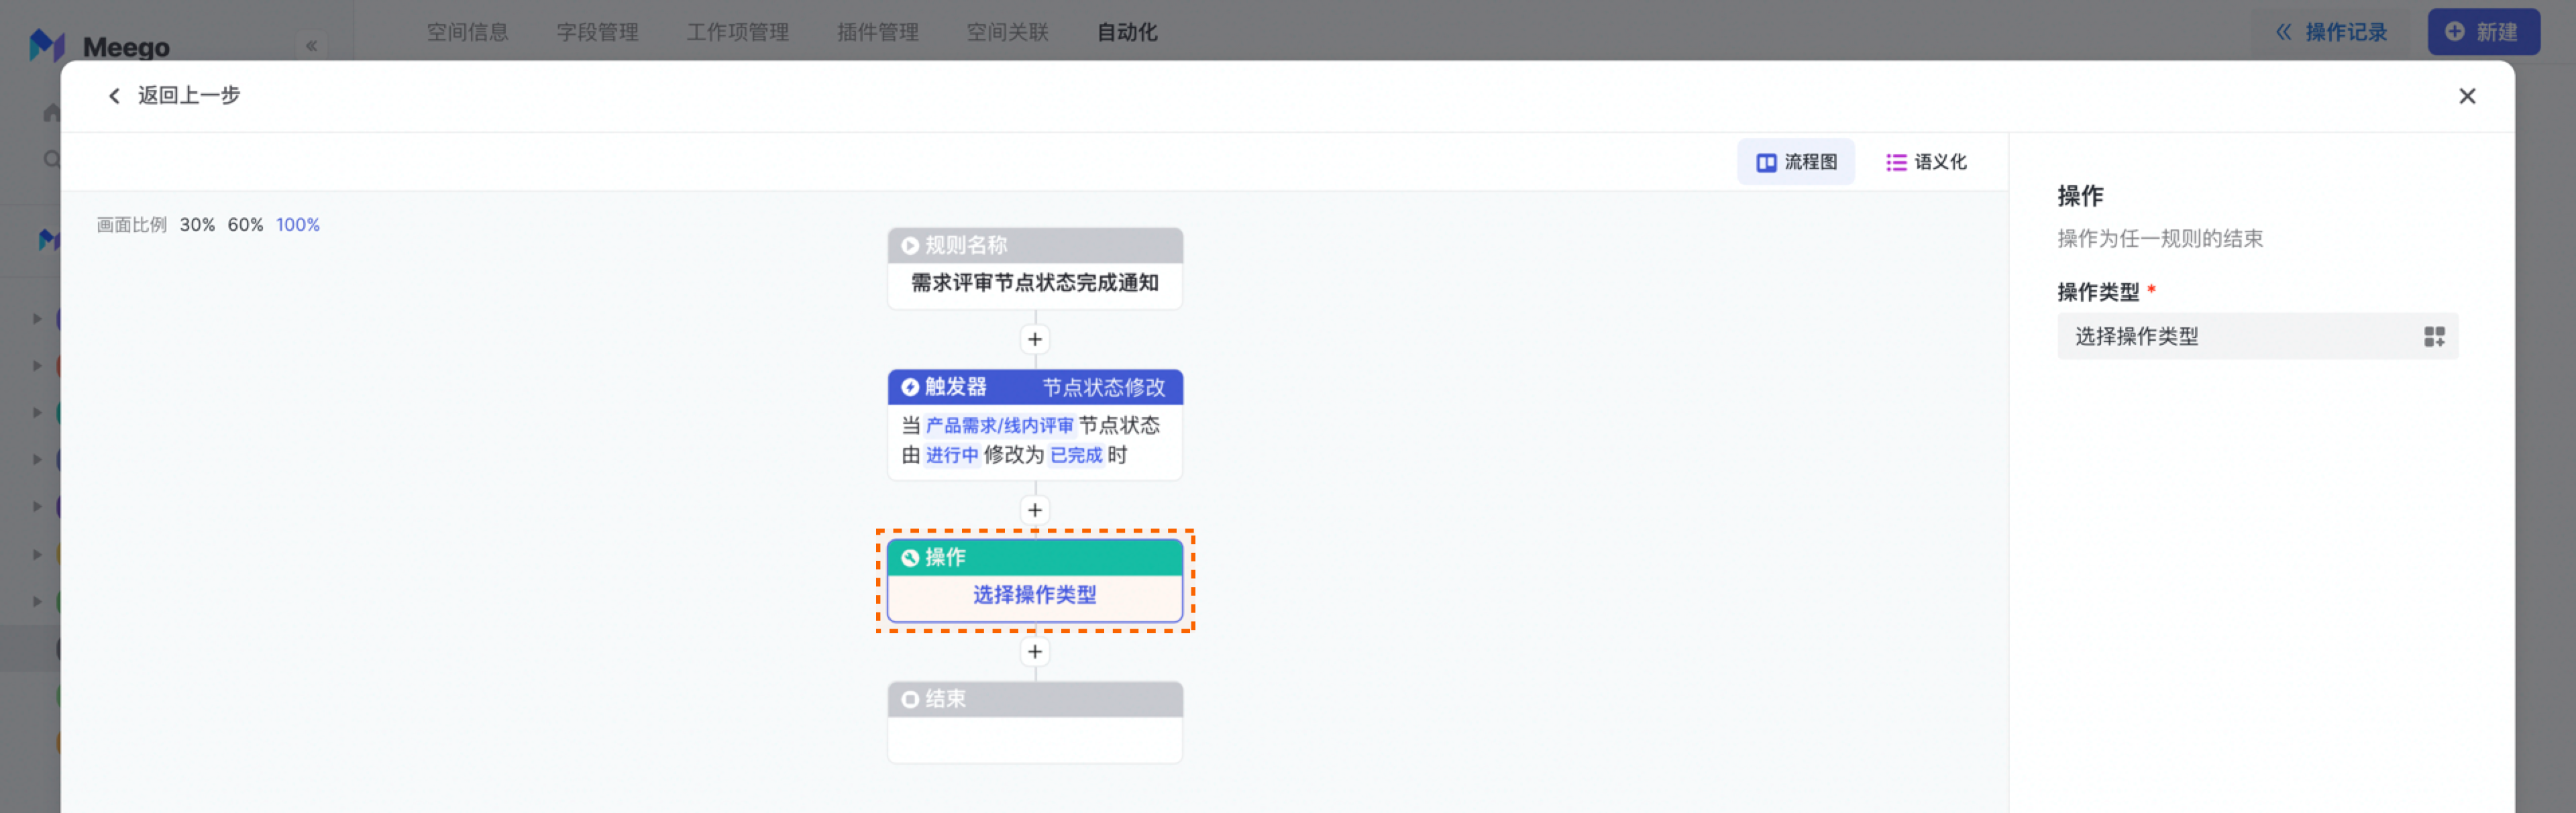Click 进行中 status link in trigger

[x=951, y=456]
